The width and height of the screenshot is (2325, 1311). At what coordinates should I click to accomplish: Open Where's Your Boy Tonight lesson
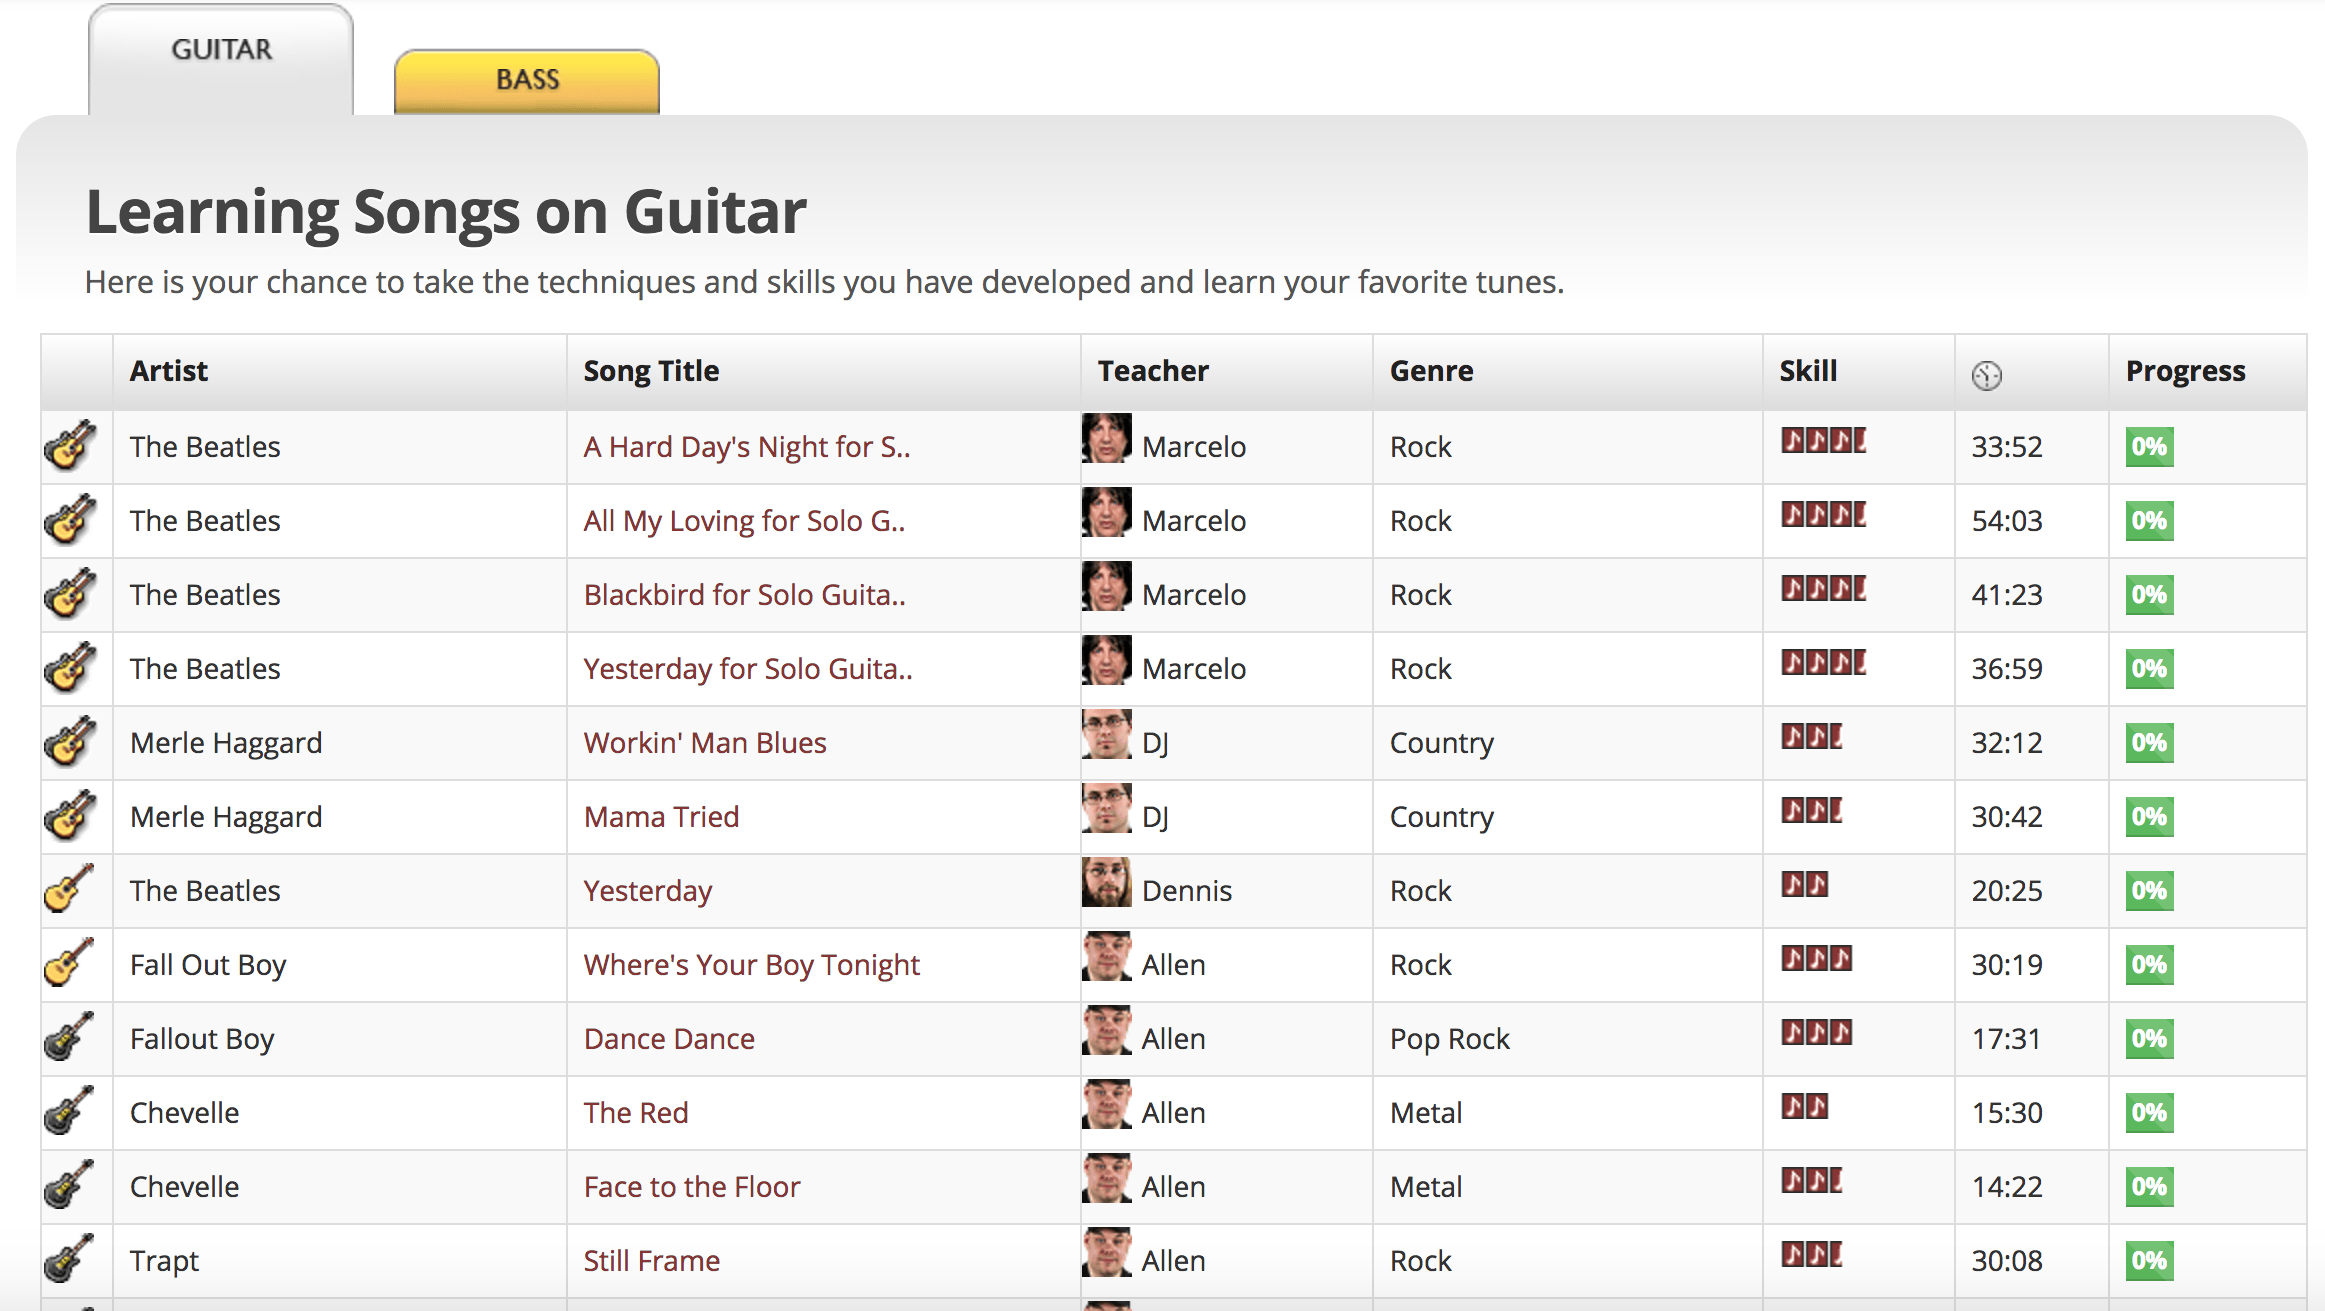click(x=752, y=965)
